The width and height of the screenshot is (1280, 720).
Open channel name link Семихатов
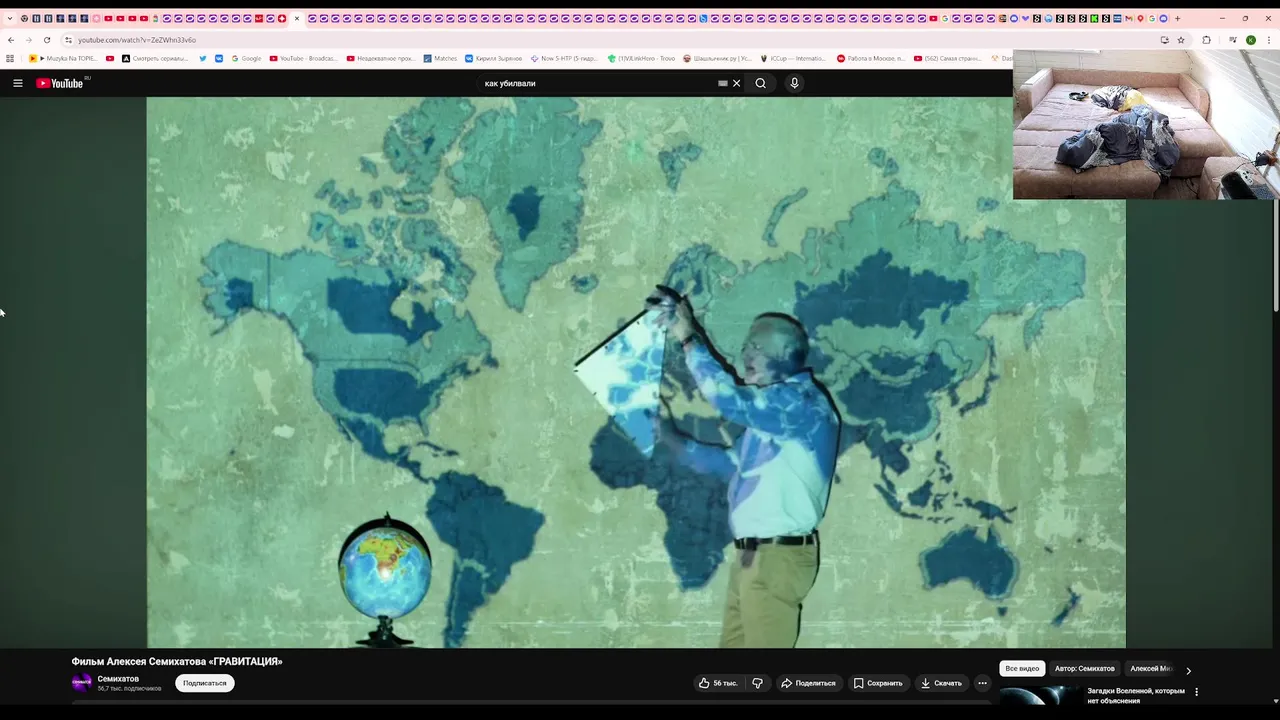click(x=118, y=679)
